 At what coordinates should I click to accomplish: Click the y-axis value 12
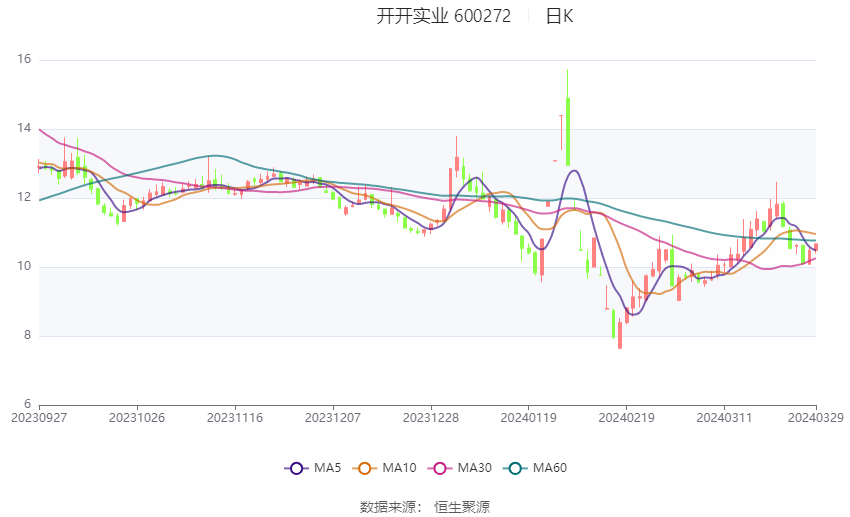tap(24, 197)
